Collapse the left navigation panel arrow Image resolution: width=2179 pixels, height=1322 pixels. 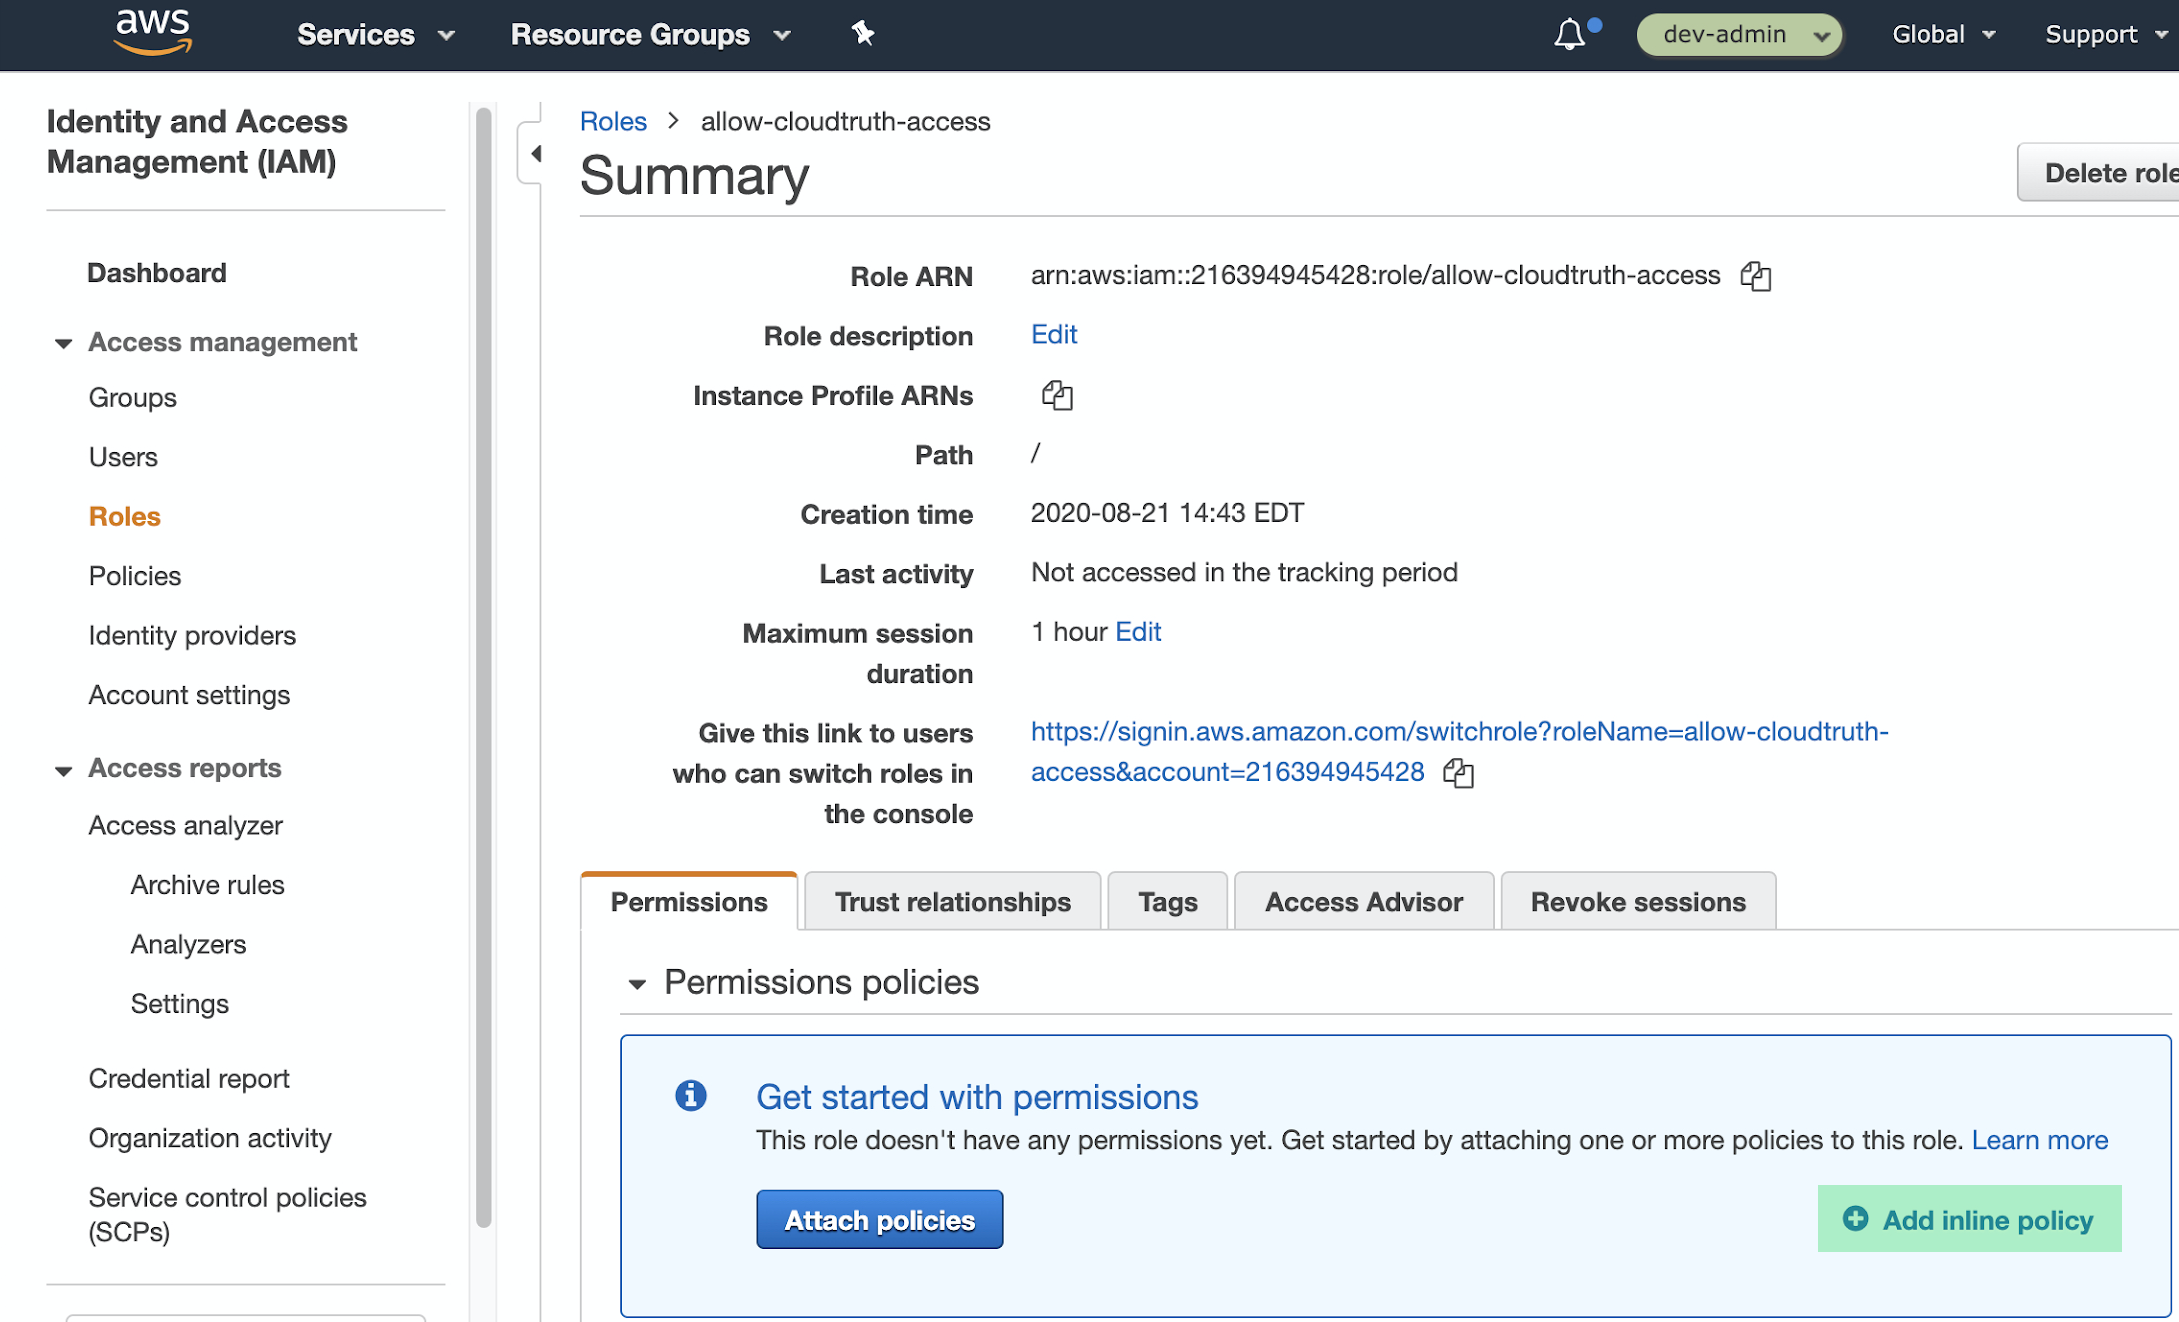pyautogui.click(x=536, y=154)
